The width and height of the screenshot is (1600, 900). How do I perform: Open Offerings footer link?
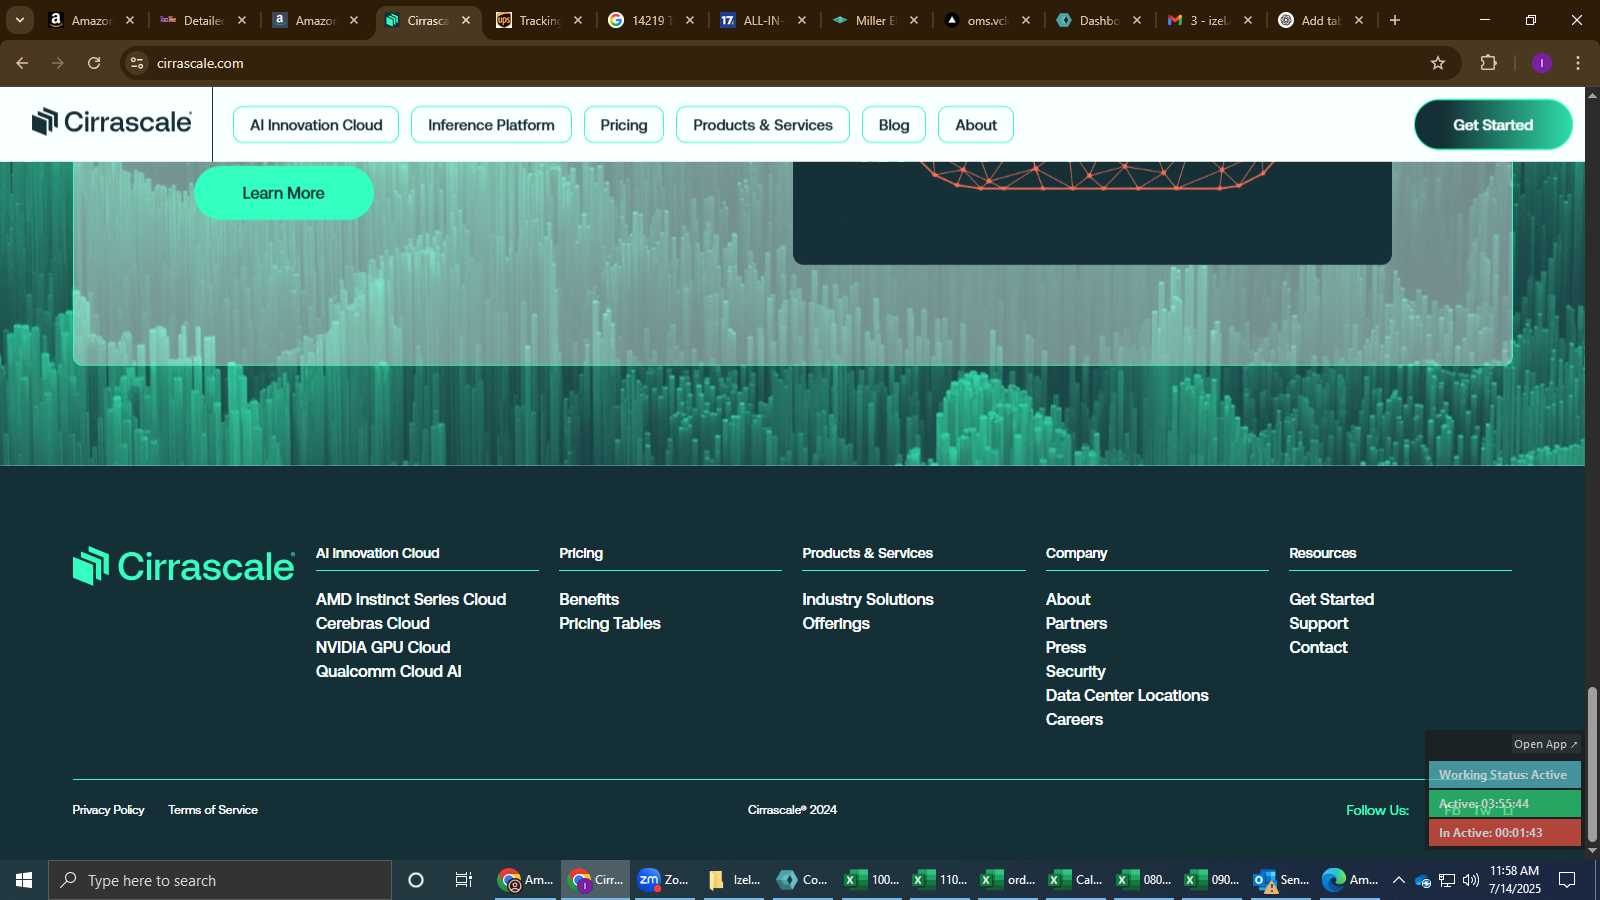pyautogui.click(x=836, y=623)
